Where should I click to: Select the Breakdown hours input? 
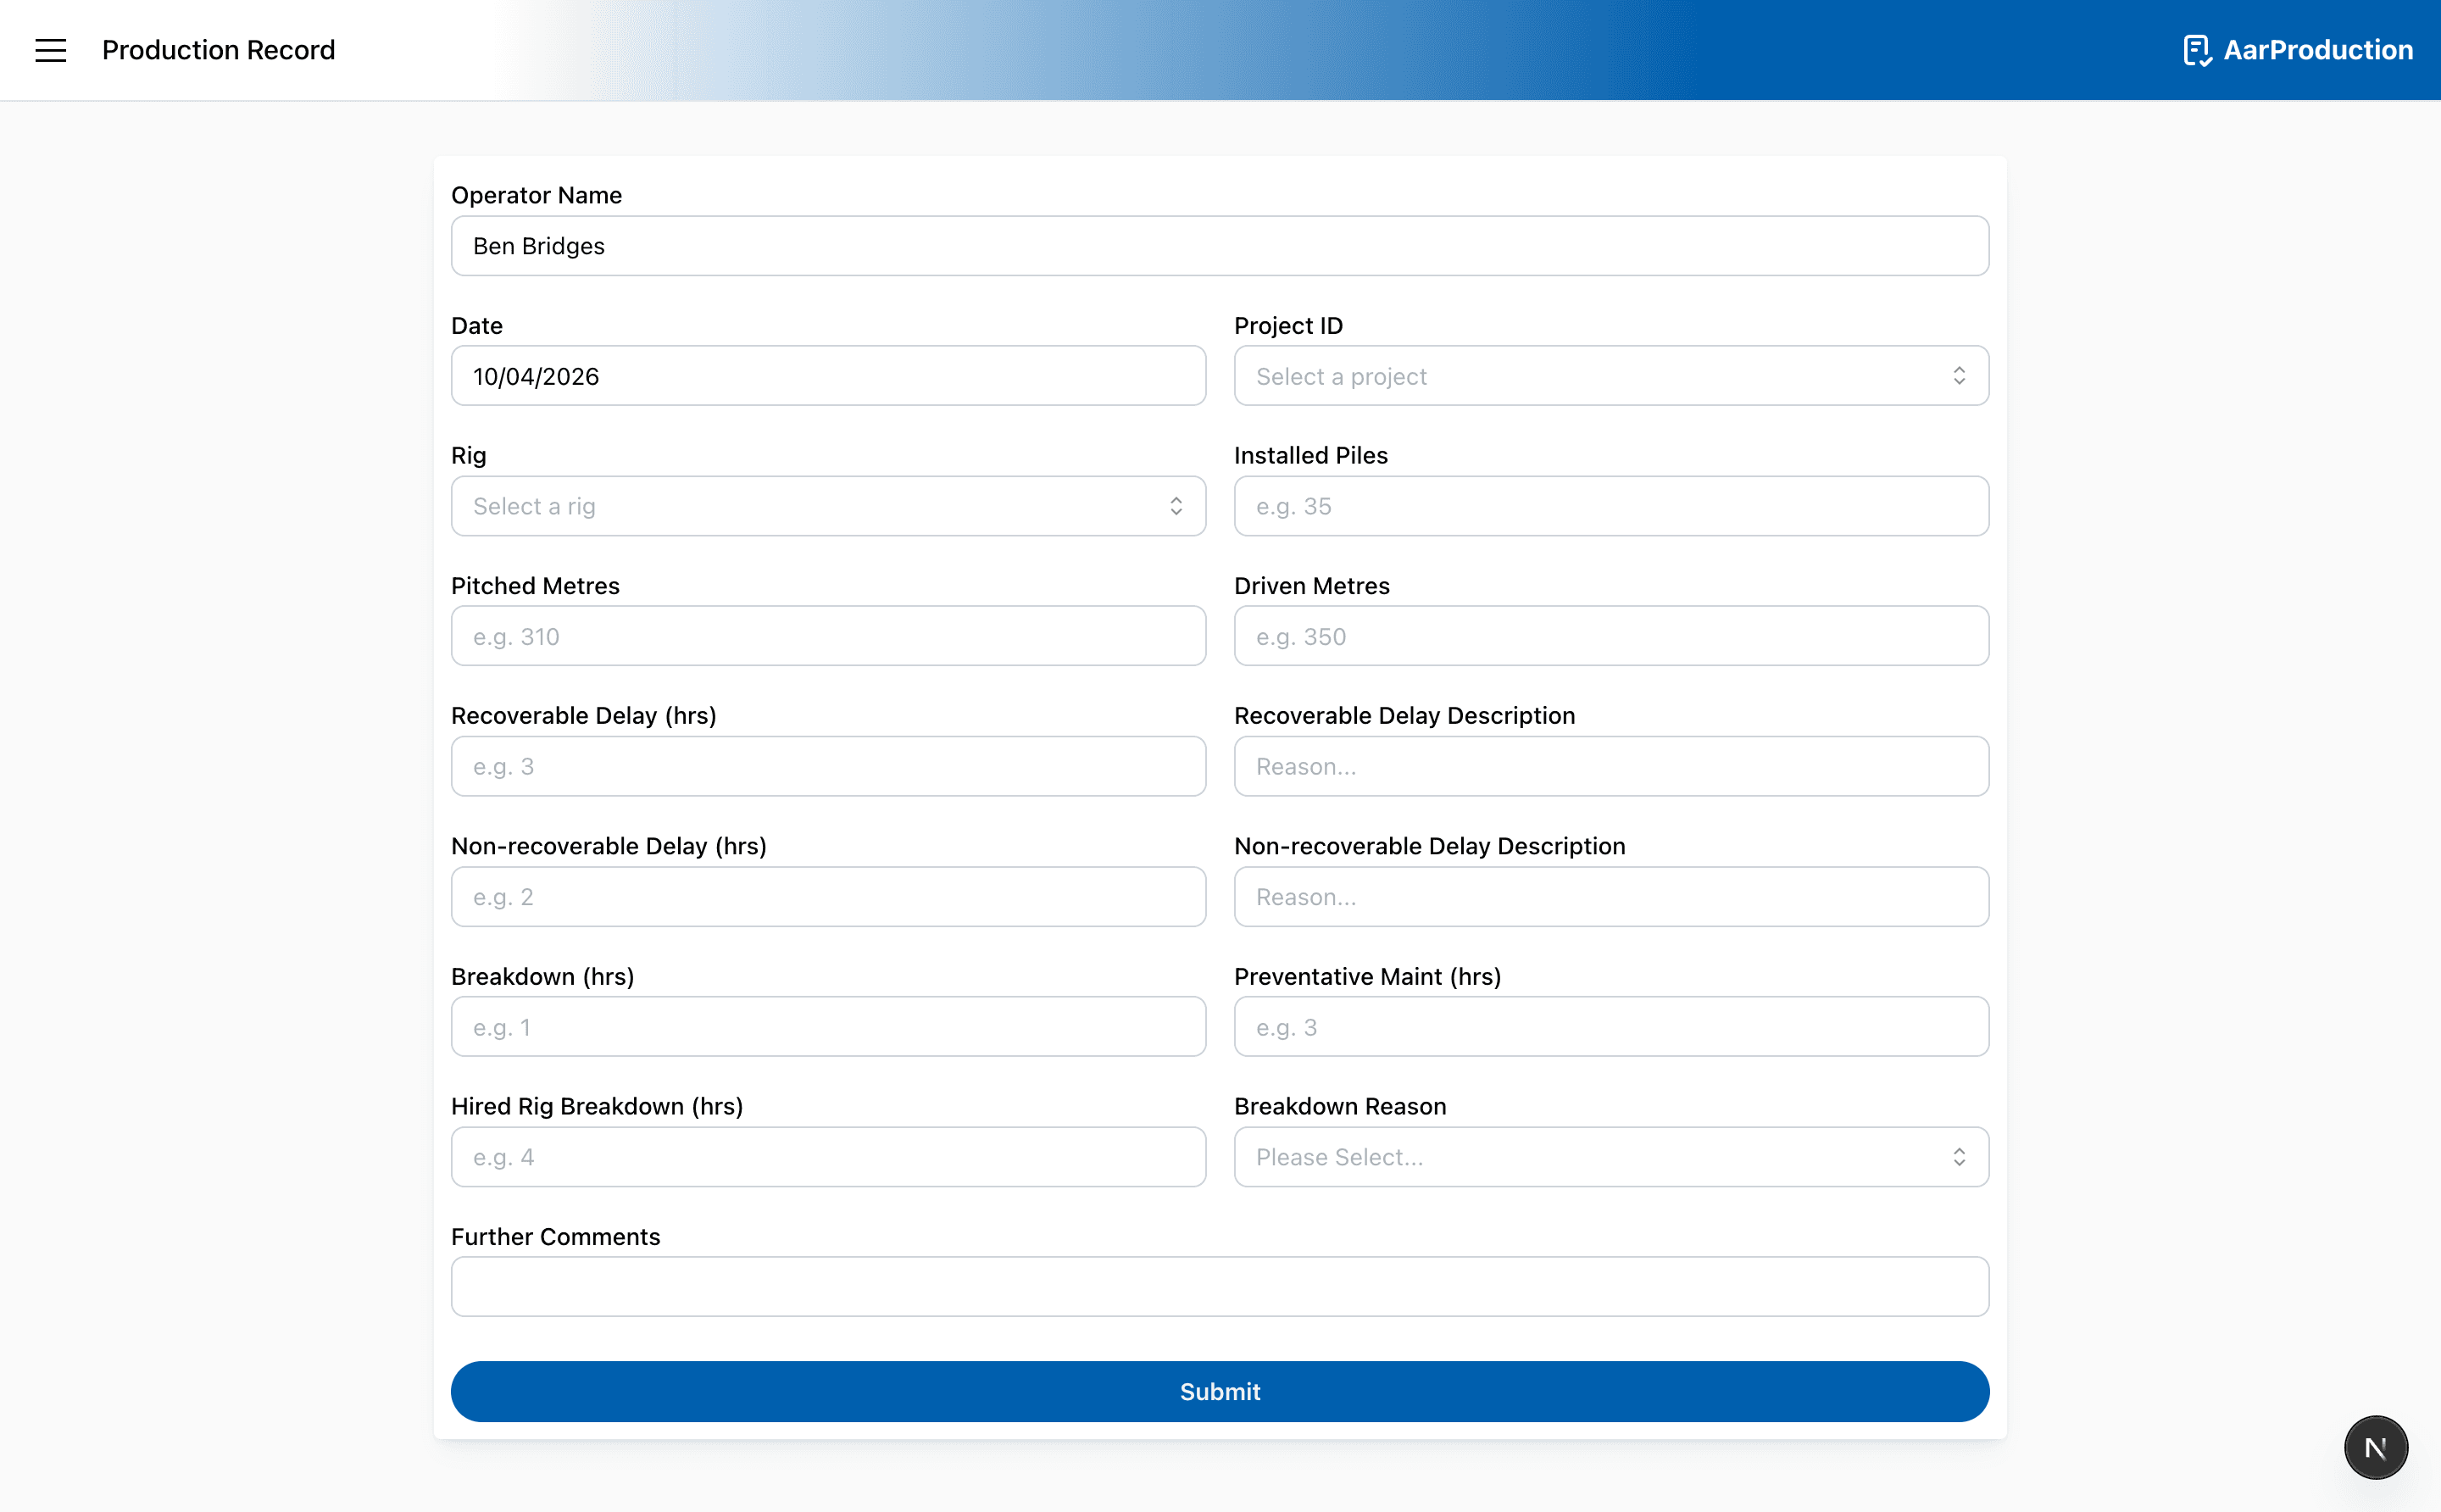828,1026
